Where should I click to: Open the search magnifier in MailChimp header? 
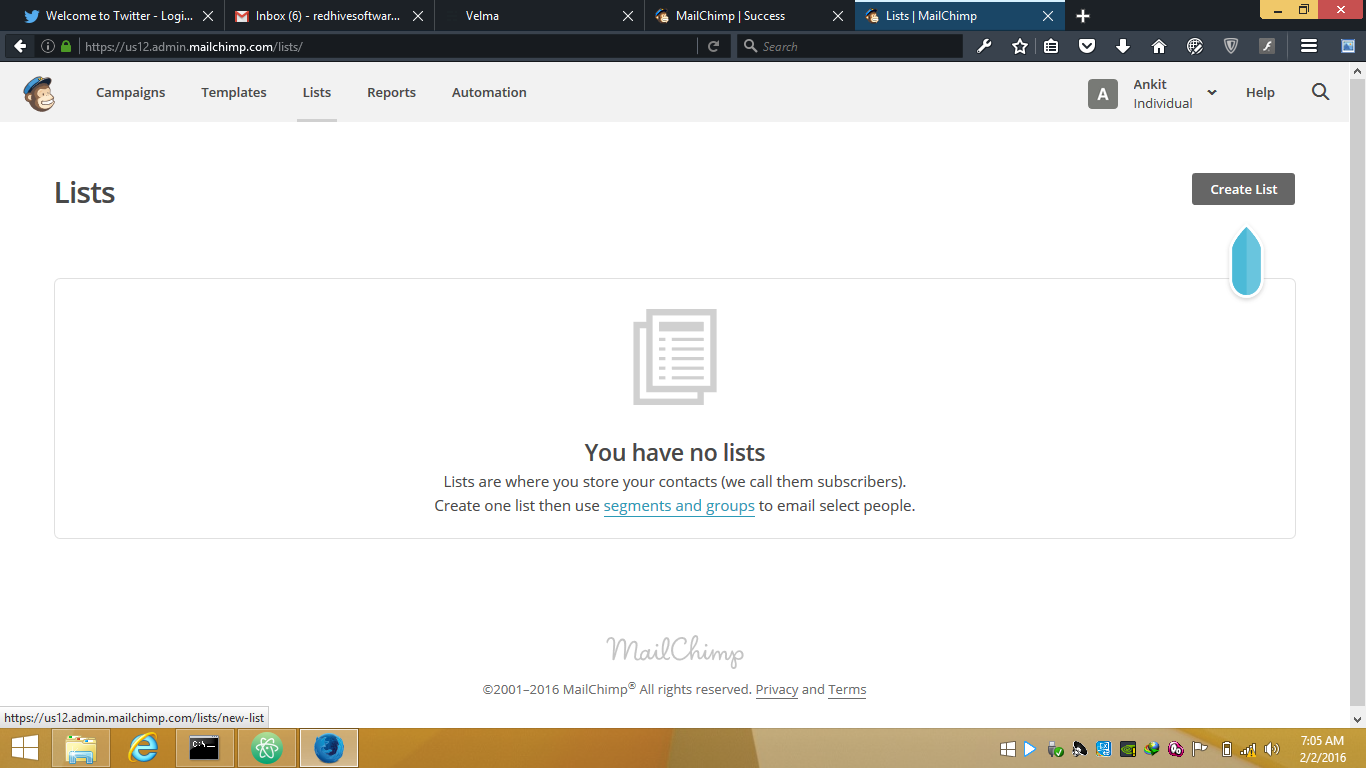1320,92
